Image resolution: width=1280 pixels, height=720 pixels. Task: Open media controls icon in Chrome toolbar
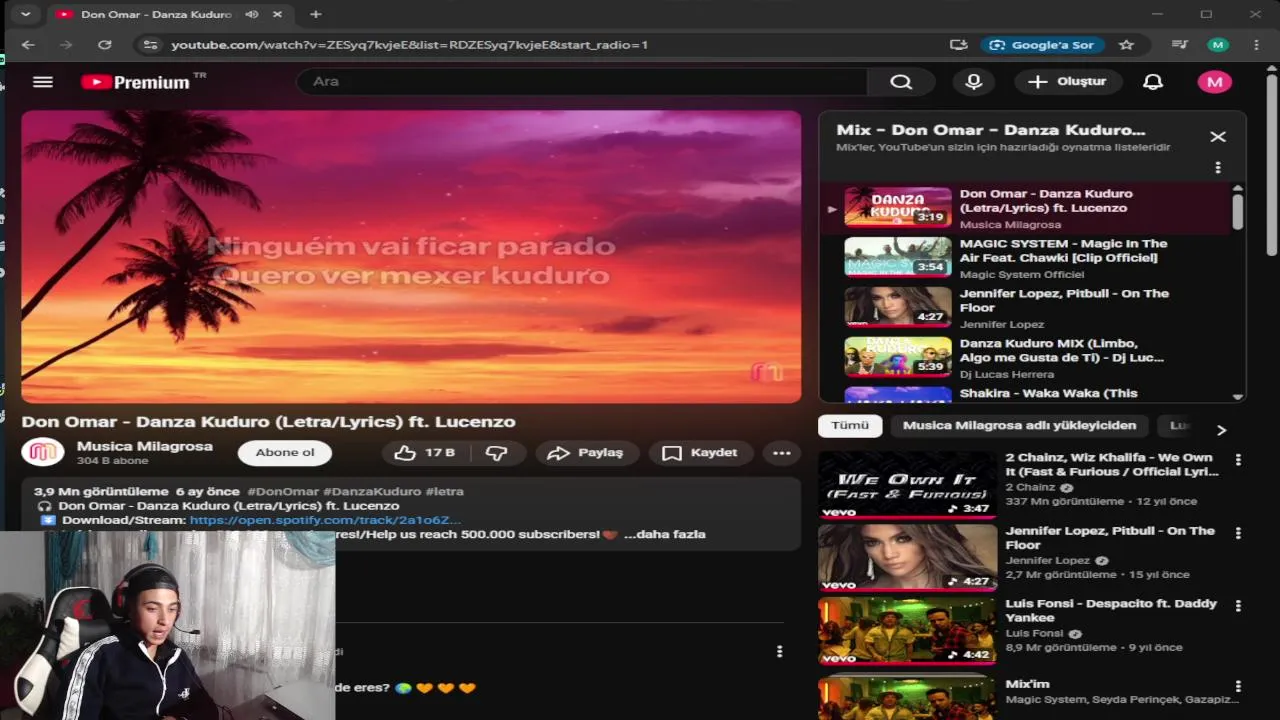[x=1180, y=45]
